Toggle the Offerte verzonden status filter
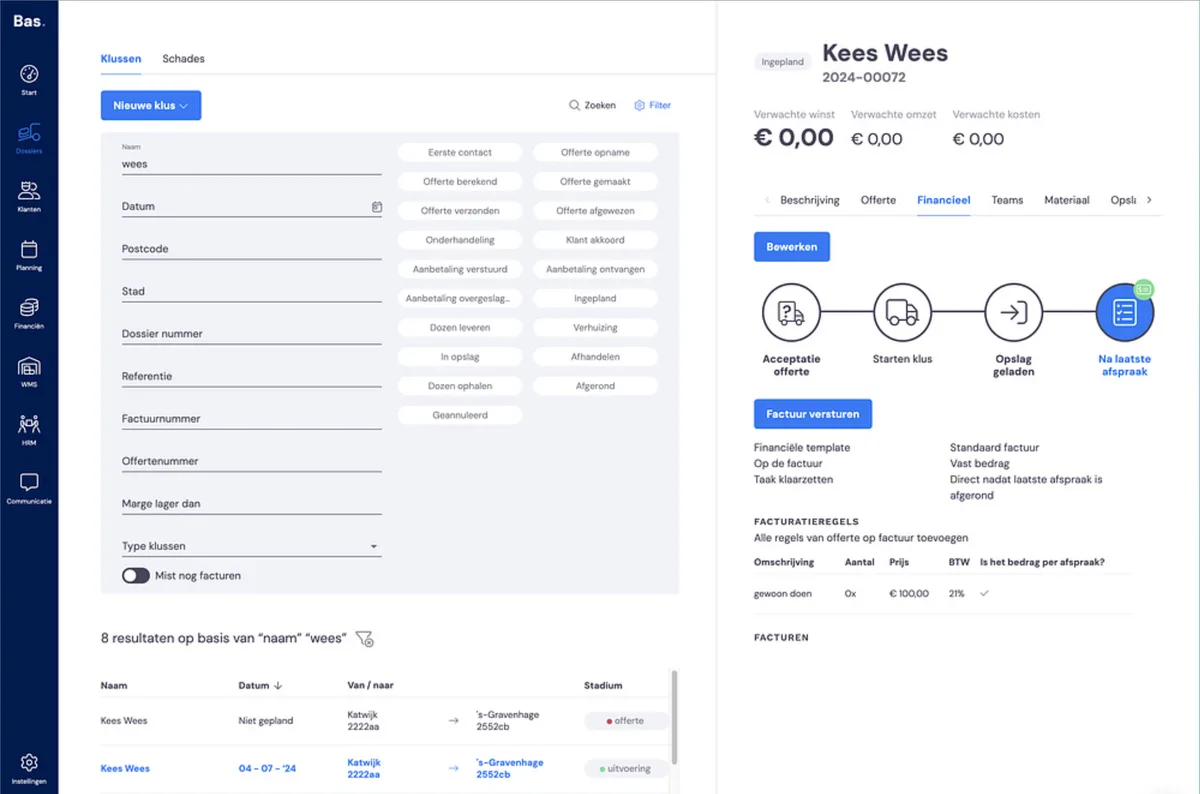The height and width of the screenshot is (794, 1200). coord(460,211)
